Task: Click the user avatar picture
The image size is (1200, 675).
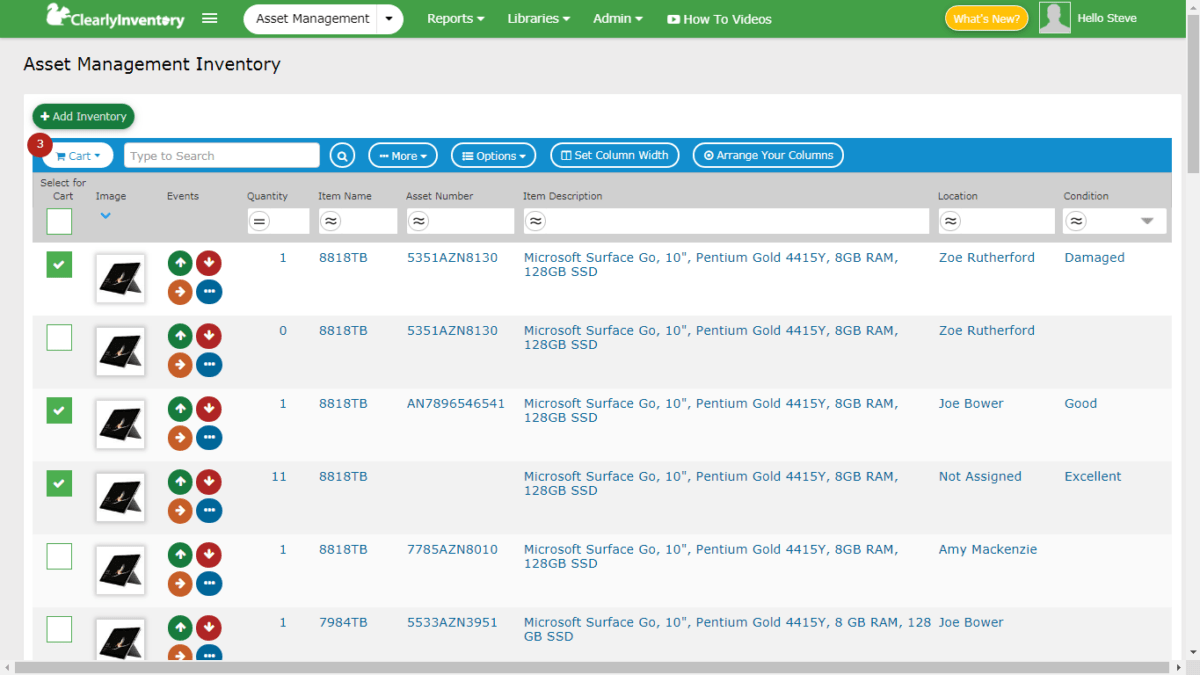Action: [x=1055, y=18]
